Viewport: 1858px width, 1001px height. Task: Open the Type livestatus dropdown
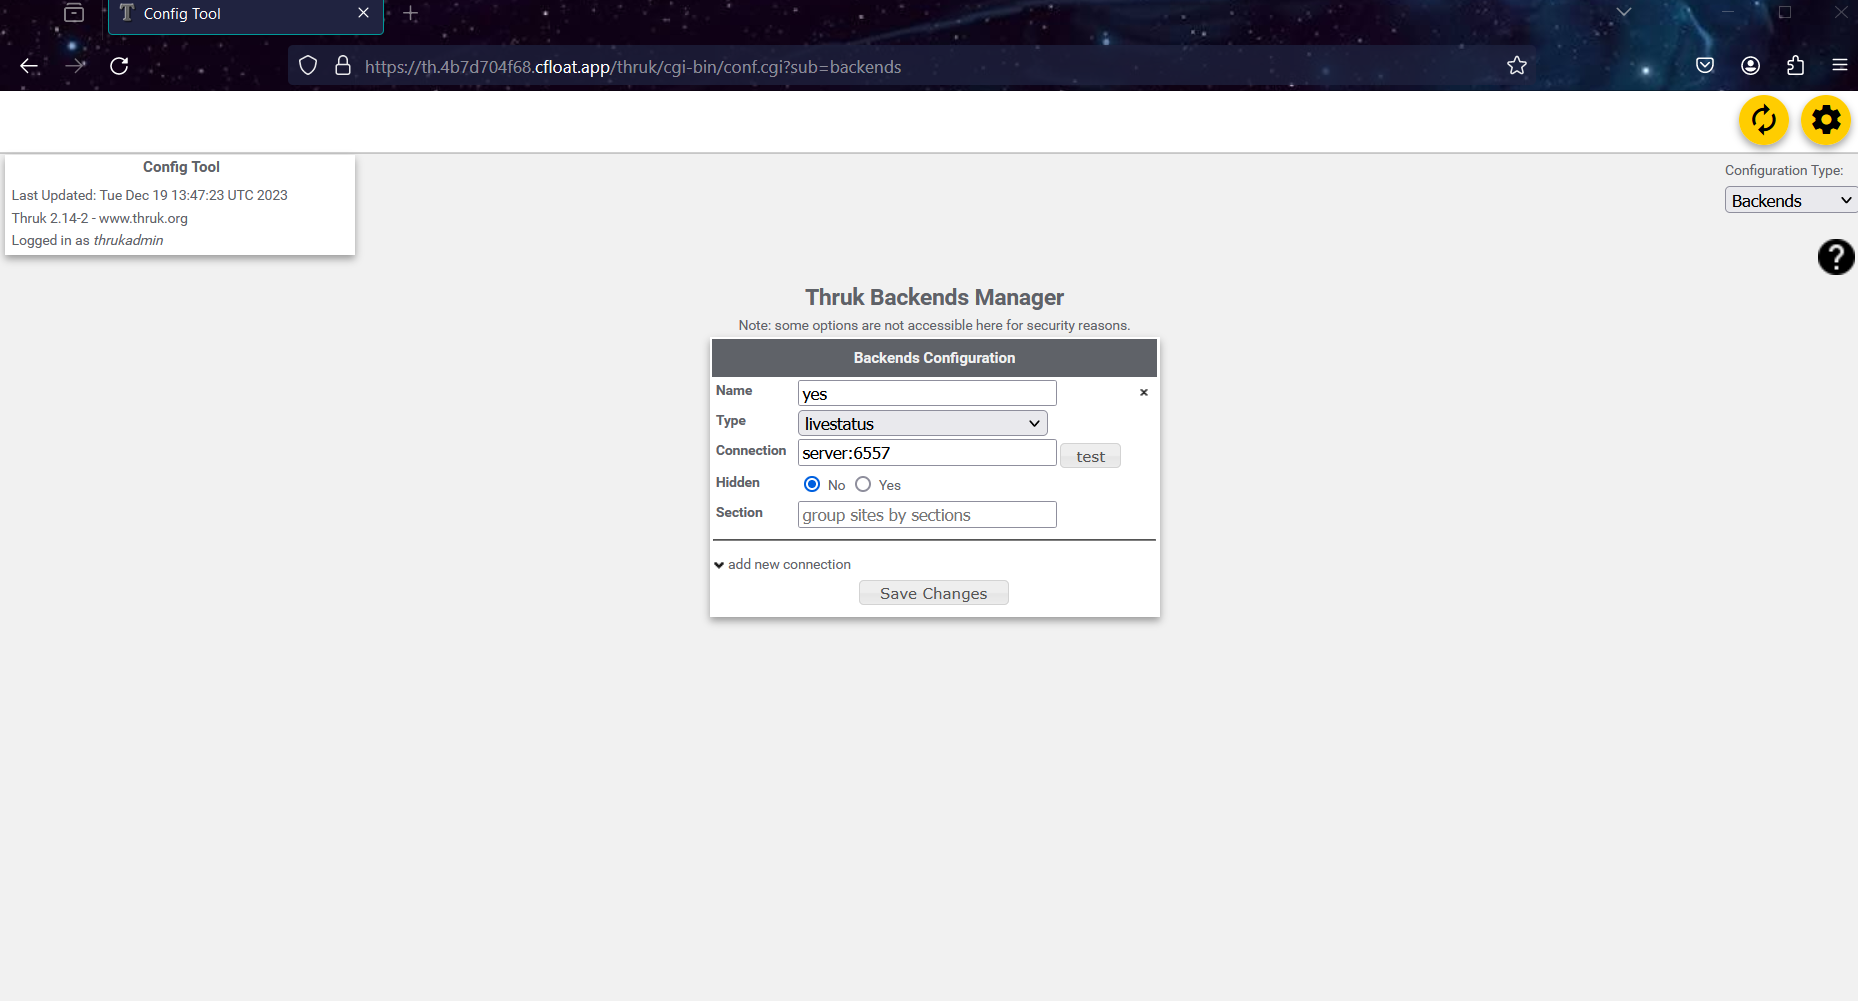(x=922, y=424)
